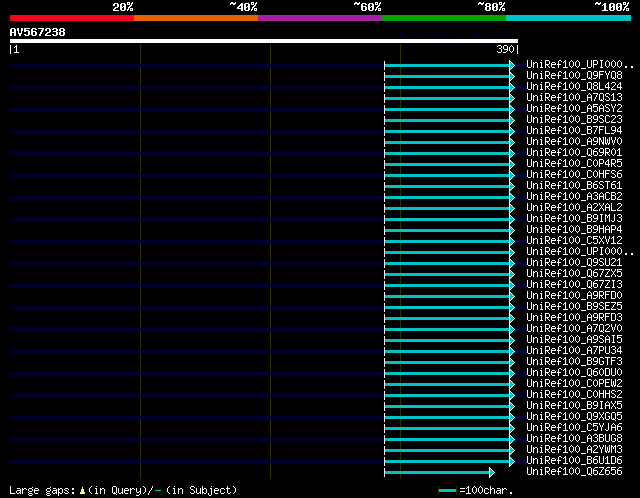The height and width of the screenshot is (498, 640).
Task: Open UniRef100_A3ACB2 entry
Action: pyautogui.click(x=574, y=197)
